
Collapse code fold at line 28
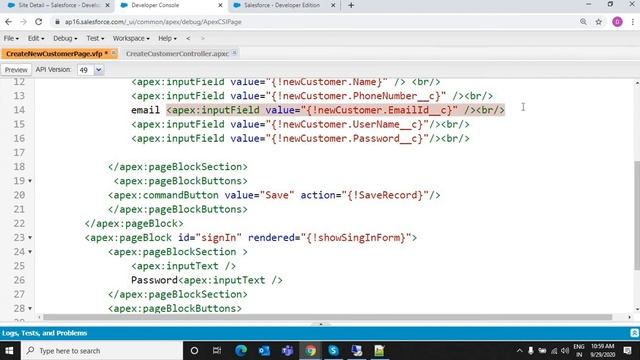[x=30, y=309]
